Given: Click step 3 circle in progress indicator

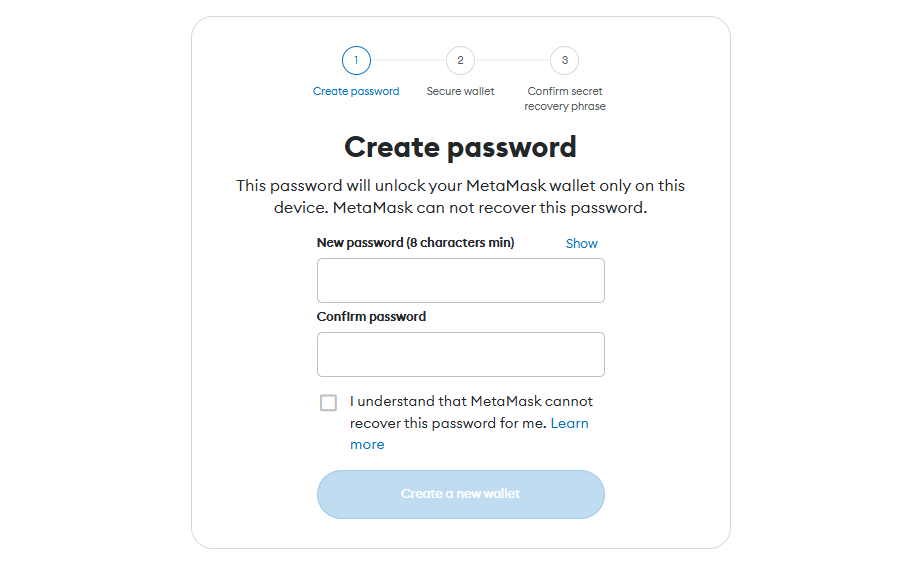Looking at the screenshot, I should point(564,61).
